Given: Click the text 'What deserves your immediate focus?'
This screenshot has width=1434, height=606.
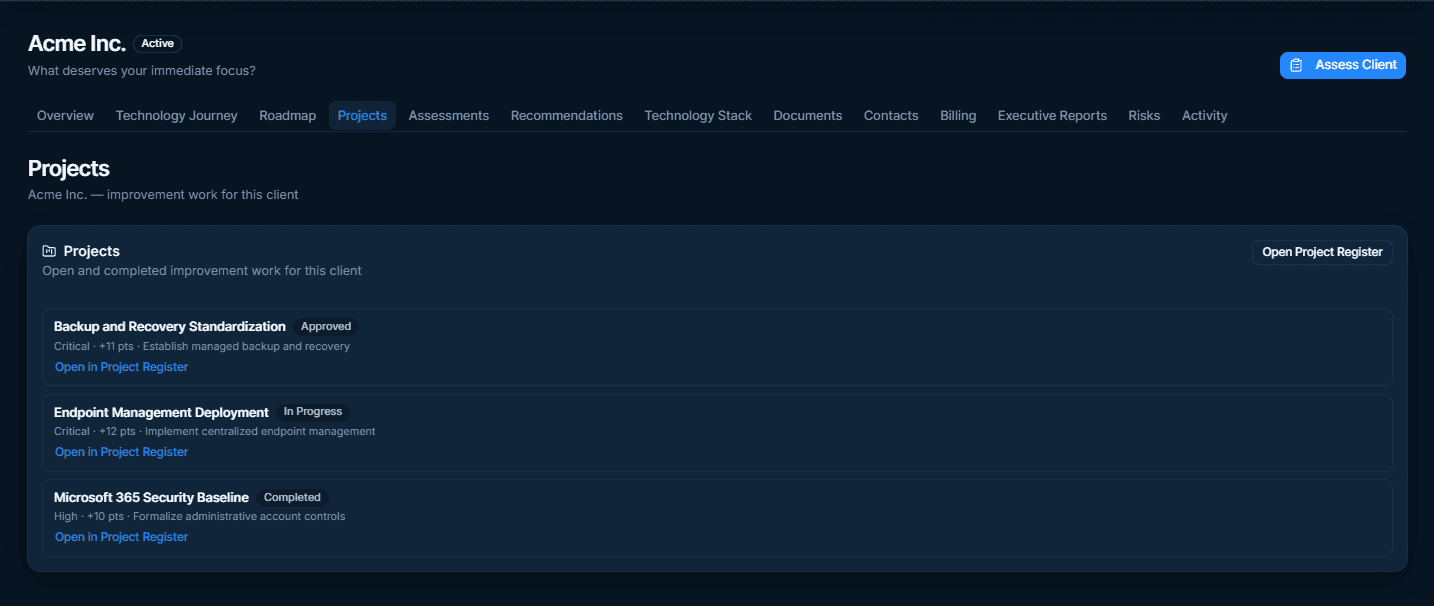Looking at the screenshot, I should (x=141, y=71).
